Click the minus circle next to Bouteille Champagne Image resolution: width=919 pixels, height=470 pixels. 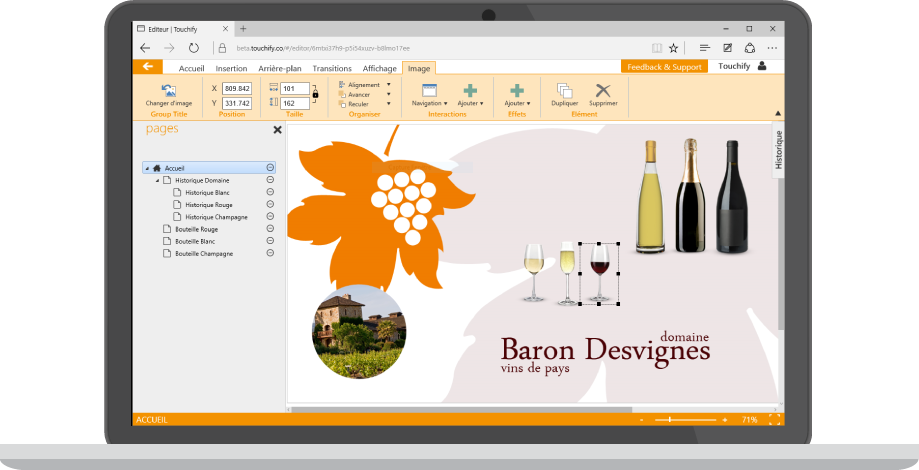(270, 253)
